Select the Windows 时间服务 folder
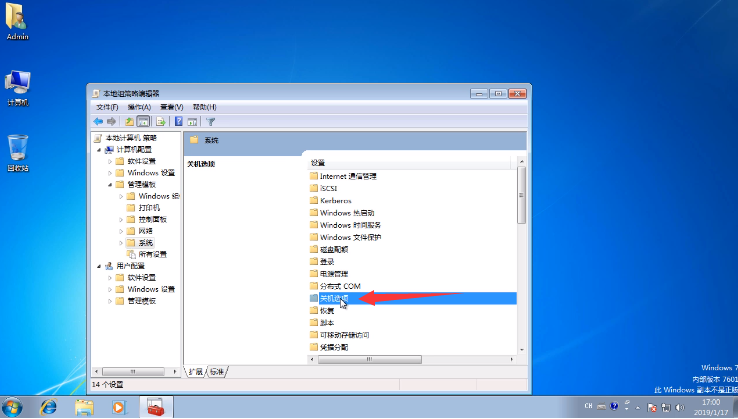 [345, 225]
